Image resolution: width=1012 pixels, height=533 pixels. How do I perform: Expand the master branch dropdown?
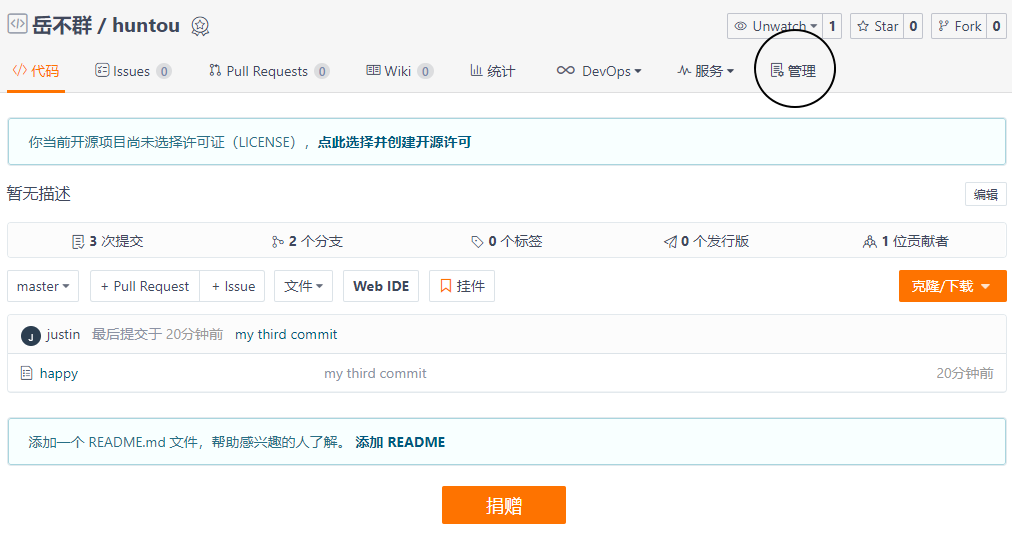[x=43, y=286]
